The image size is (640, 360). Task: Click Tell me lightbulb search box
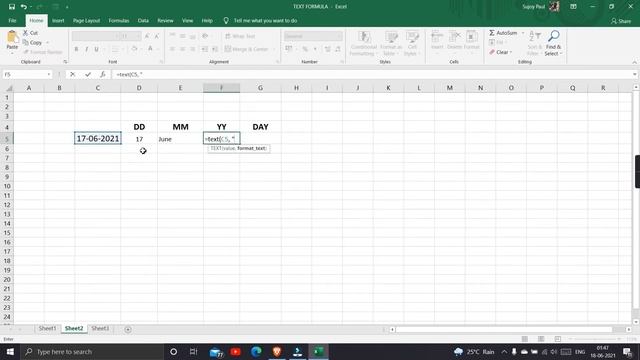260,20
